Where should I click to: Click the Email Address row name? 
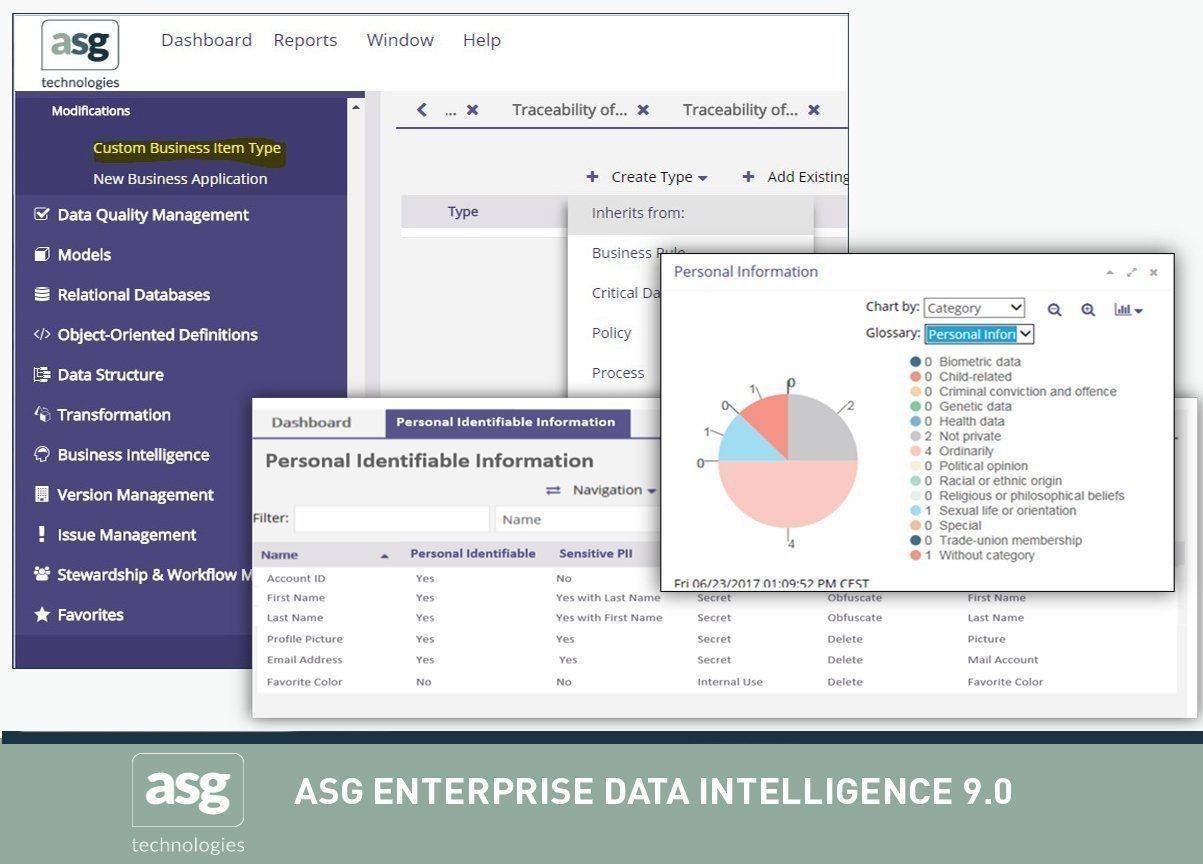click(304, 660)
